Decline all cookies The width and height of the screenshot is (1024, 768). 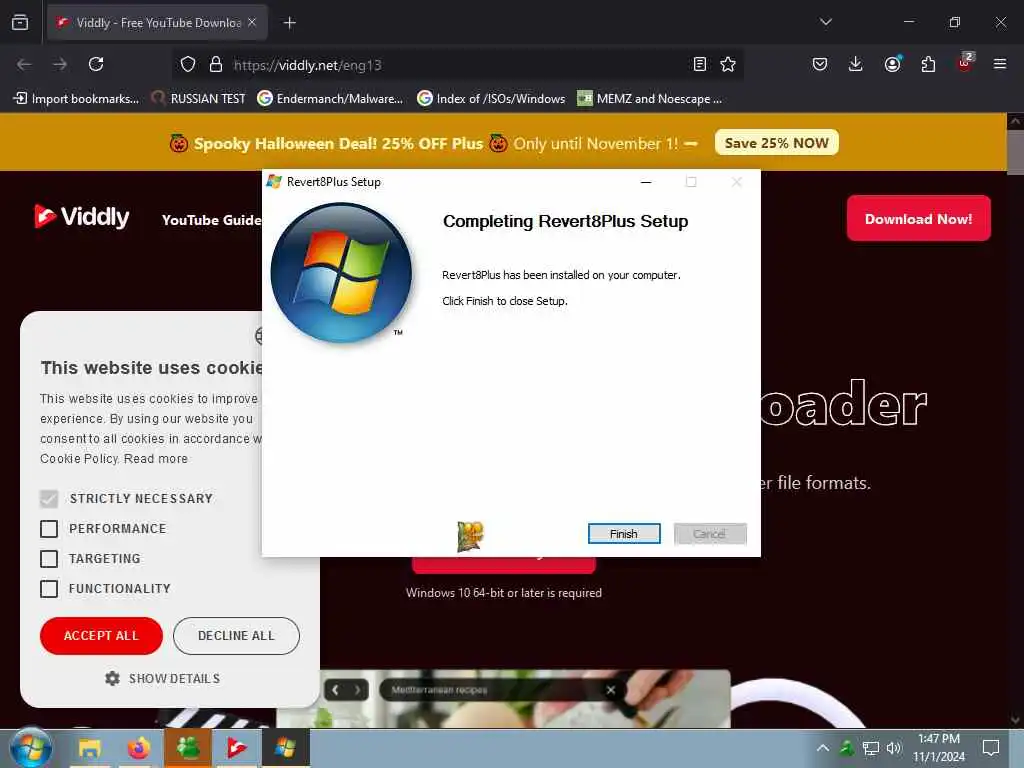pos(236,635)
